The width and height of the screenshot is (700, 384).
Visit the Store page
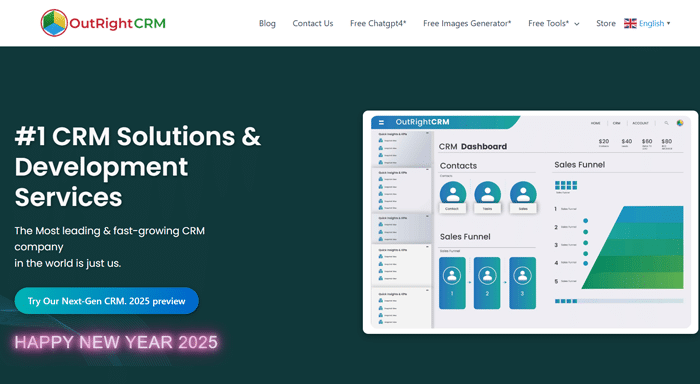pyautogui.click(x=606, y=23)
